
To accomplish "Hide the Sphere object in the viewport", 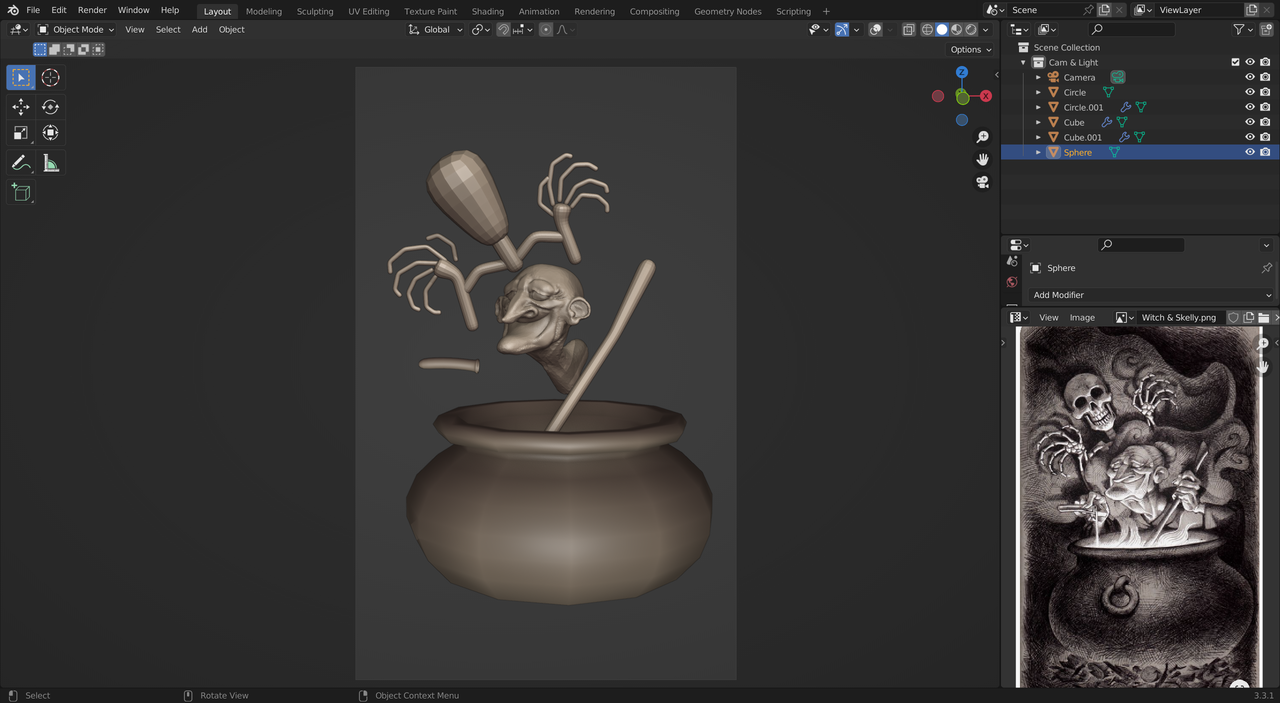I will point(1249,152).
